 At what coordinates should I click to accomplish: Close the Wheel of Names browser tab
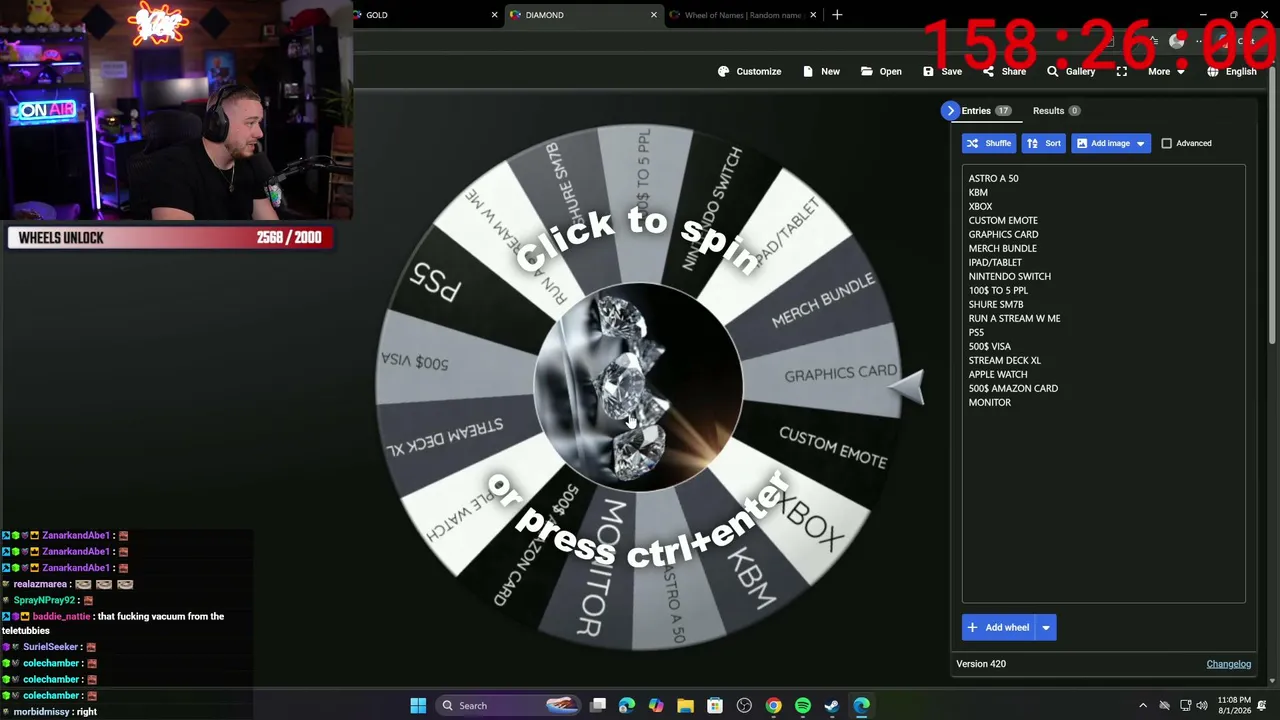[813, 15]
